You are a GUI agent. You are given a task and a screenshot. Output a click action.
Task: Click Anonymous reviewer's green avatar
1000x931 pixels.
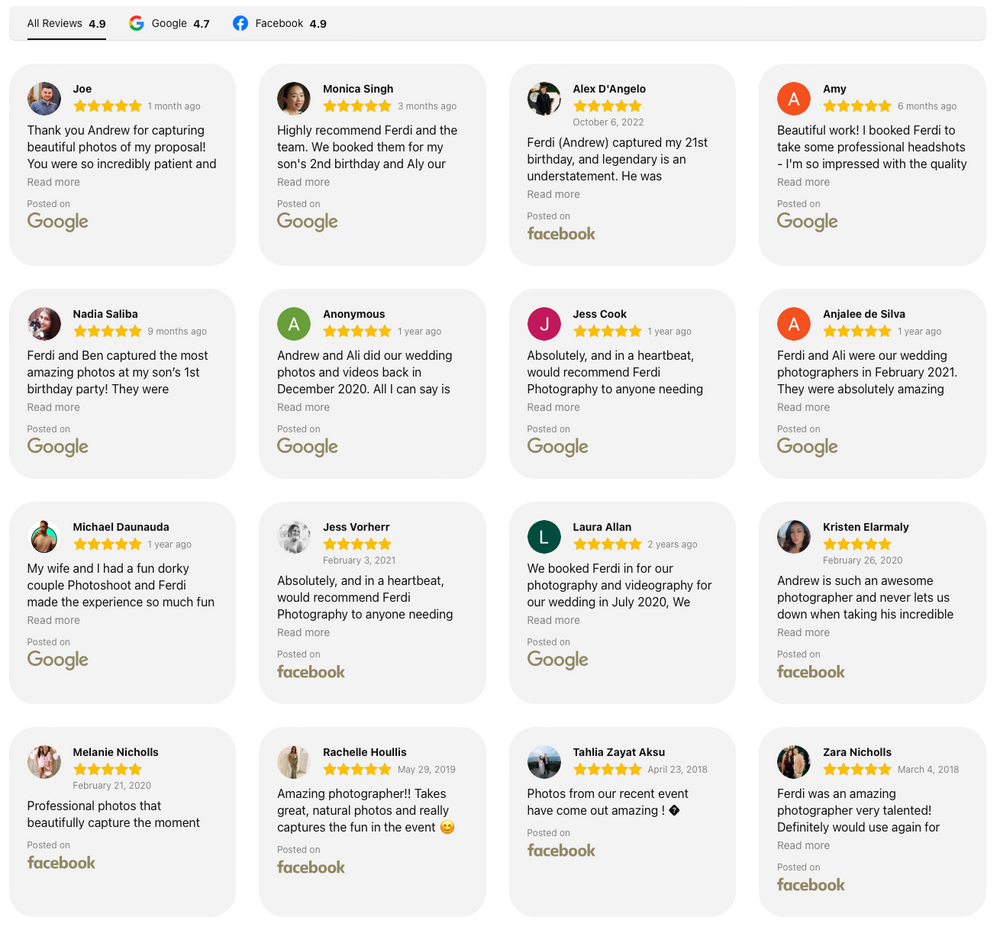293,324
